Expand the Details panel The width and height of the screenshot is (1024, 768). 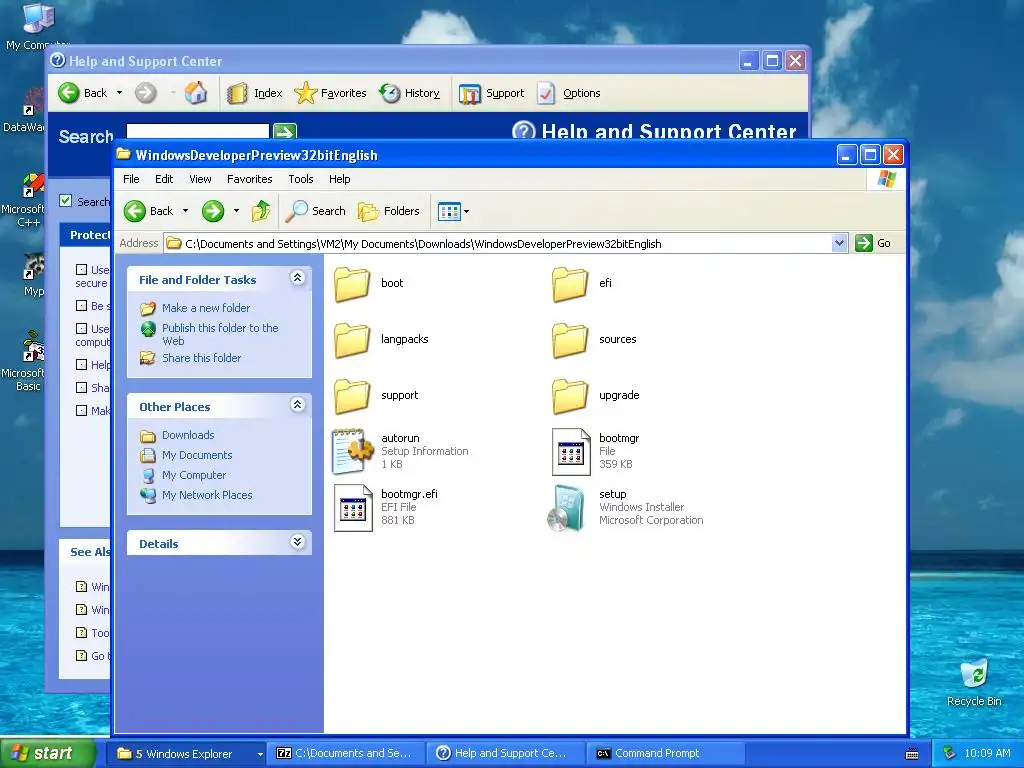pos(297,542)
